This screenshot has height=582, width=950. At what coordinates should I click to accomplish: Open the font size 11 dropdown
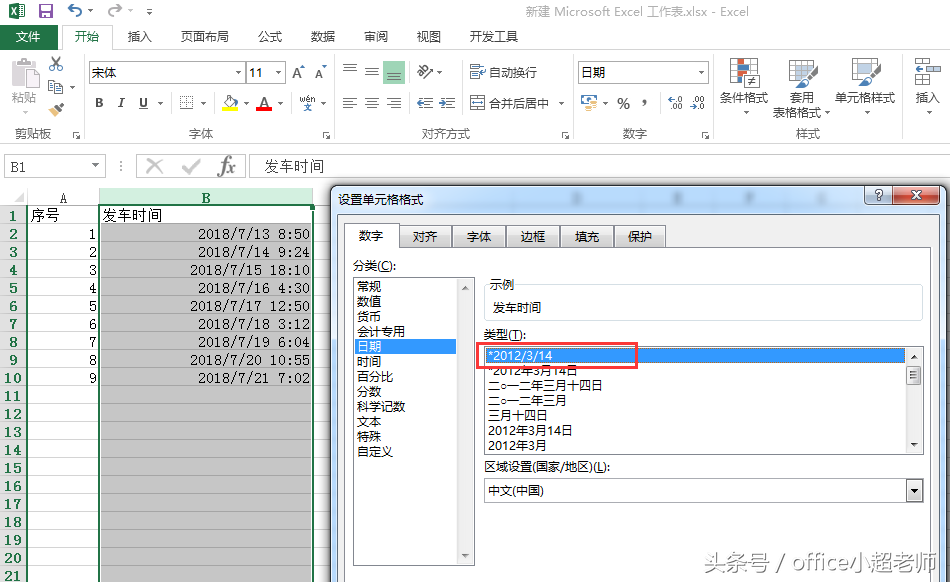pos(278,73)
